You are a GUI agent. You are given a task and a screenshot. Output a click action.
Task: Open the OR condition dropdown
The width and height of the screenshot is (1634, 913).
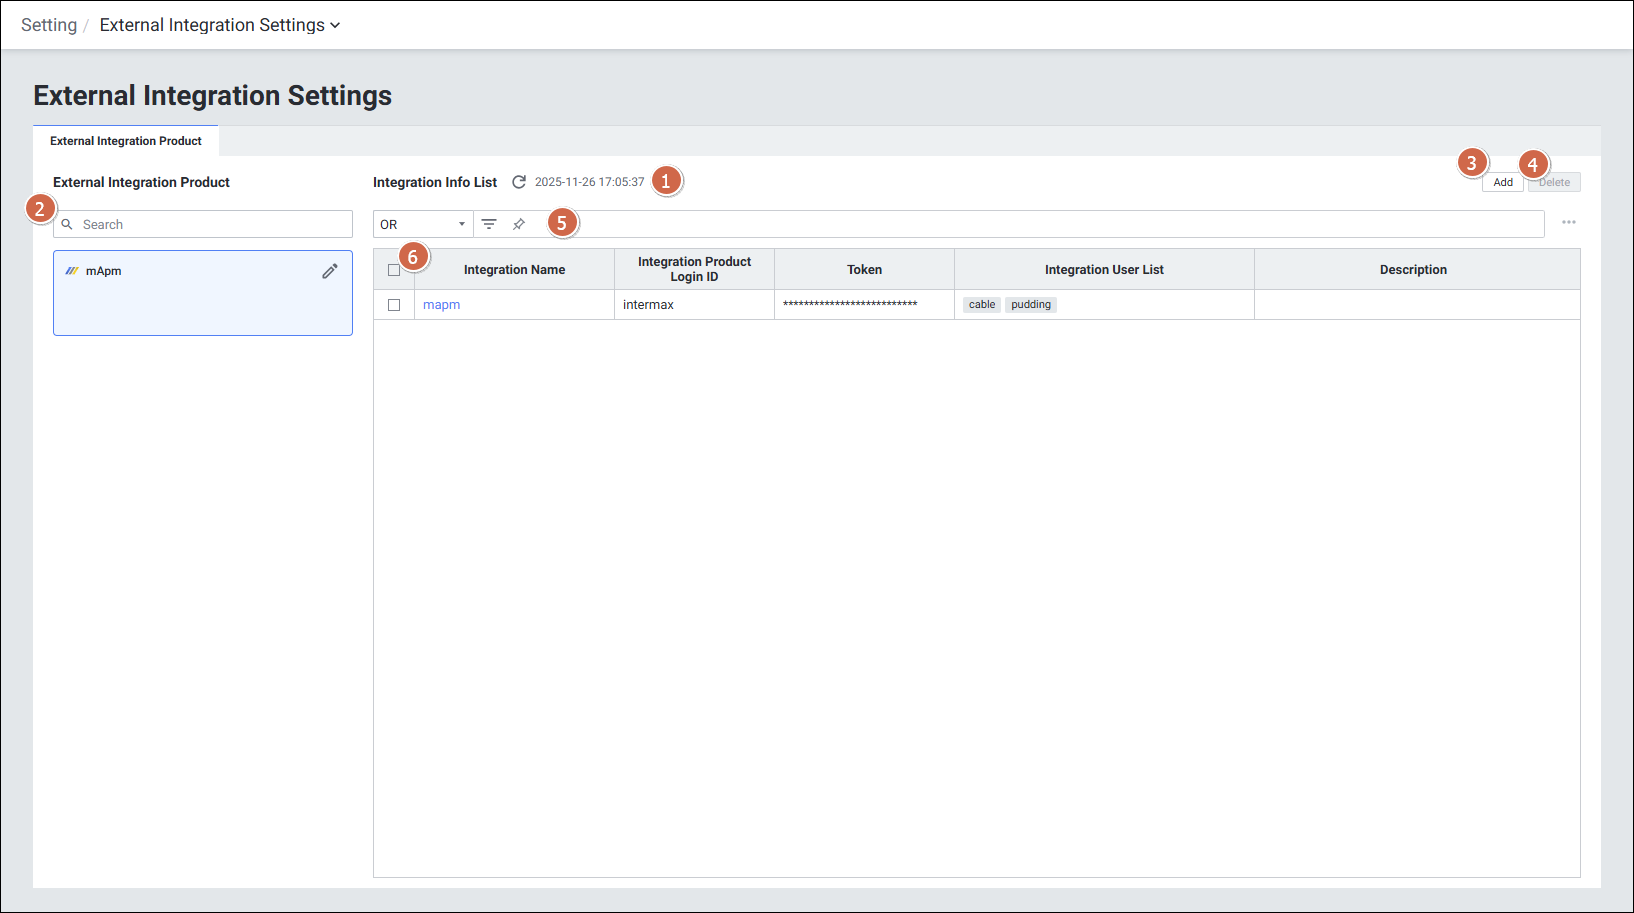[x=423, y=224]
